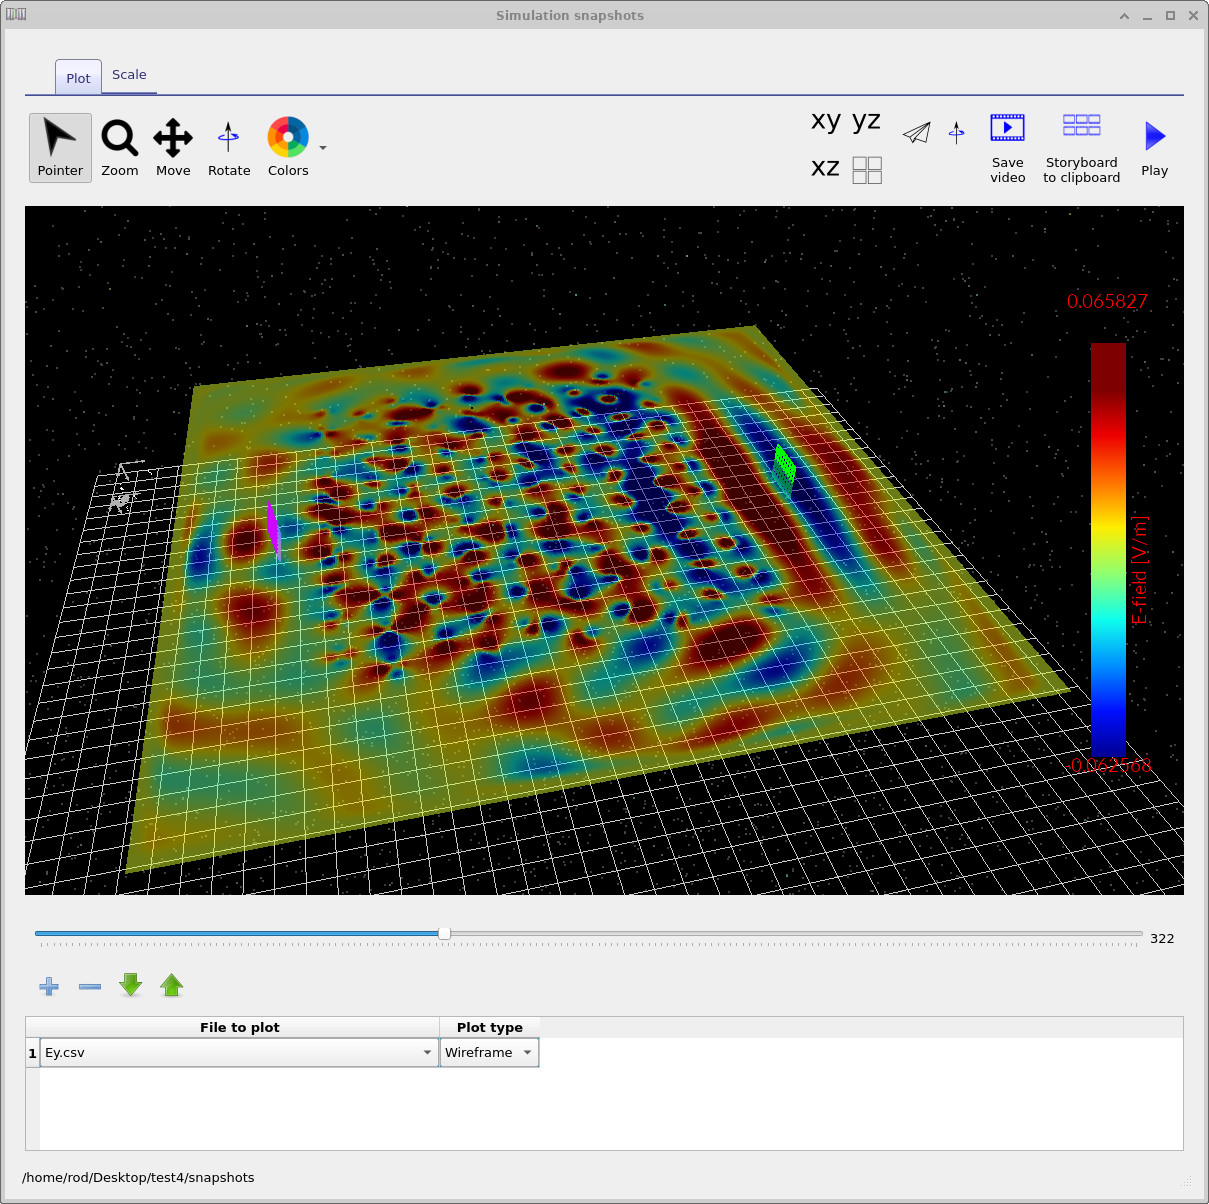The width and height of the screenshot is (1209, 1204).
Task: Select row number 1 header
Action: pyautogui.click(x=32, y=1053)
